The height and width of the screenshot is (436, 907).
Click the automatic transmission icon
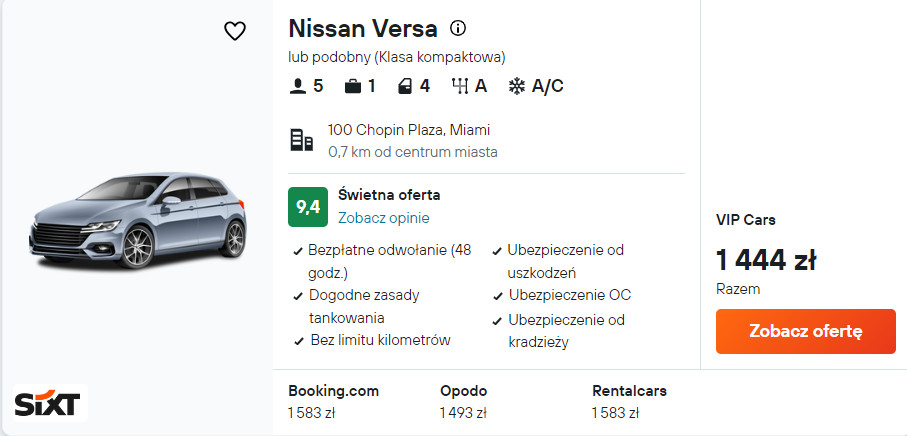pyautogui.click(x=460, y=86)
